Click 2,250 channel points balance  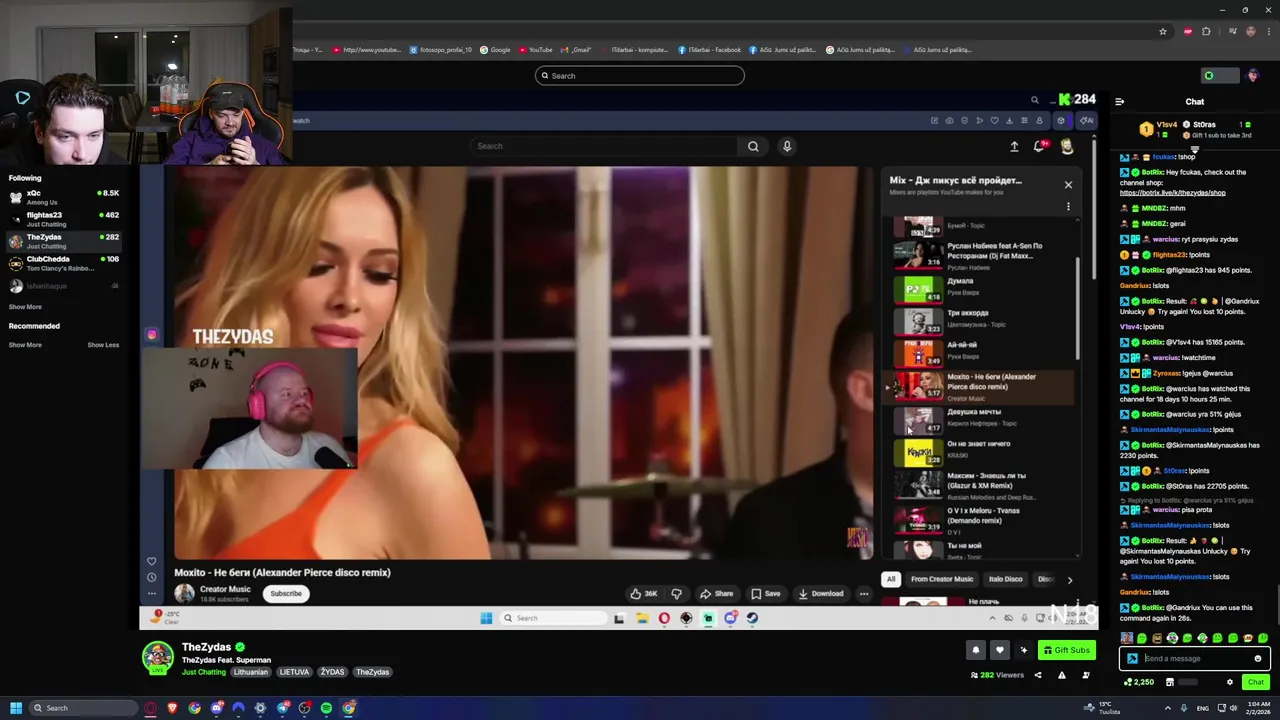(x=1139, y=682)
